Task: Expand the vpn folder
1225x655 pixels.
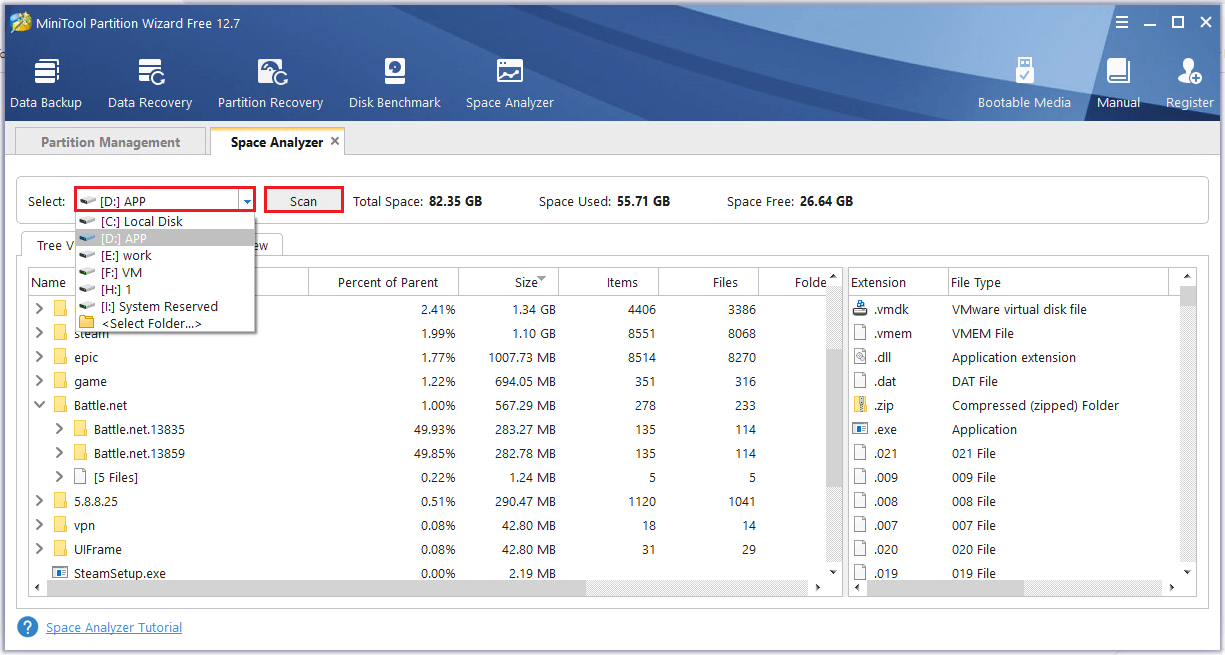Action: click(x=39, y=525)
